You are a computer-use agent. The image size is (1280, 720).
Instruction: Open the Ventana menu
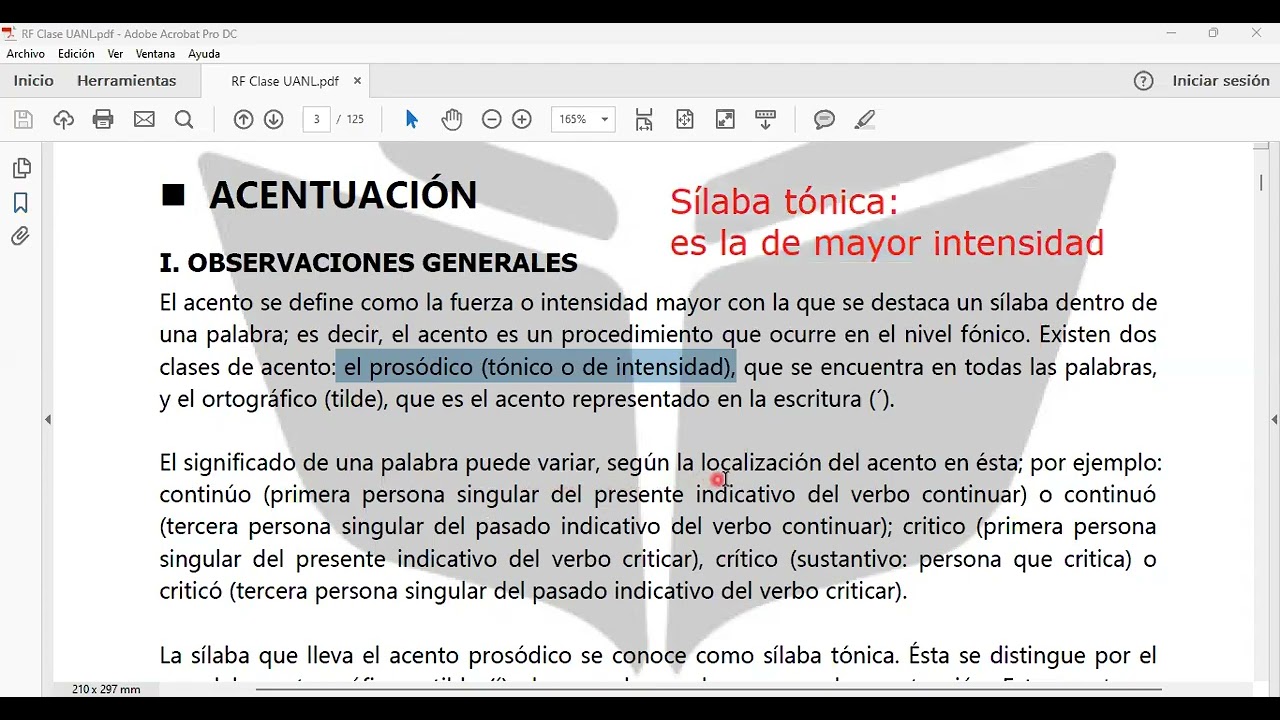pyautogui.click(x=155, y=54)
